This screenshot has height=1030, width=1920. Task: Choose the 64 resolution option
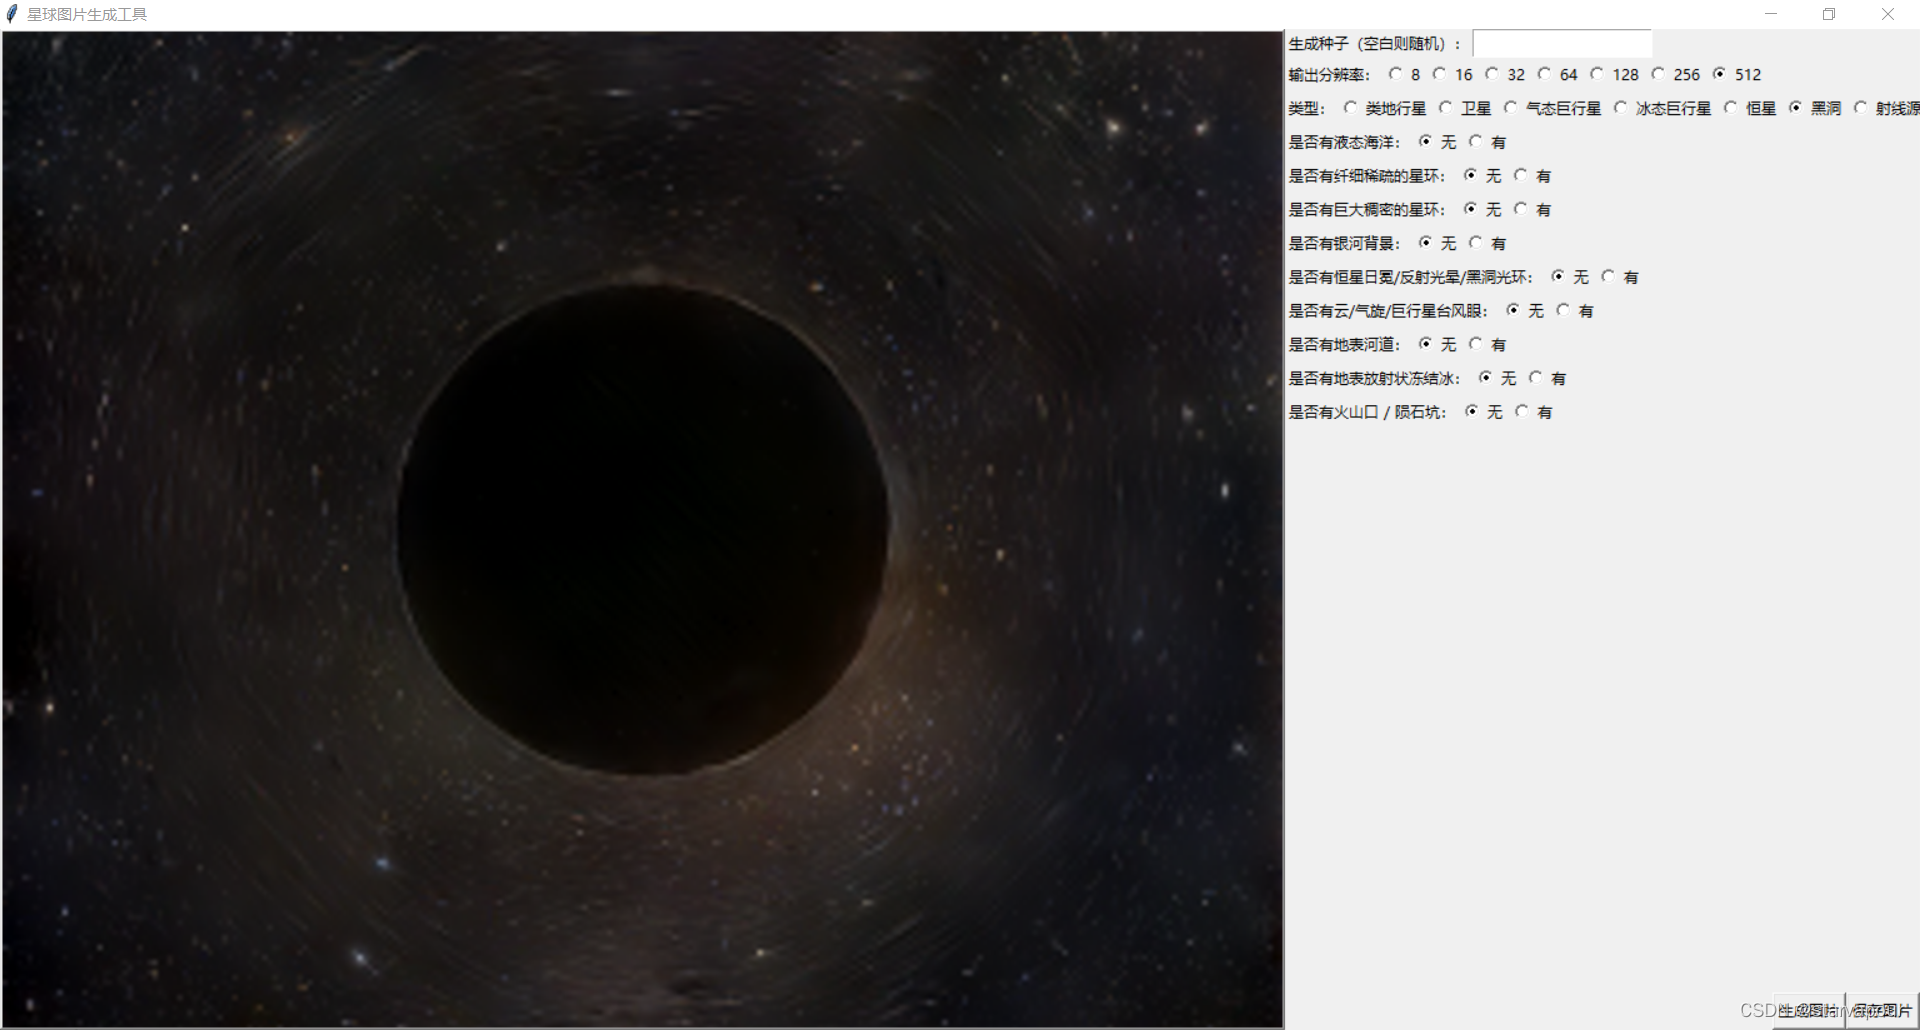1545,74
